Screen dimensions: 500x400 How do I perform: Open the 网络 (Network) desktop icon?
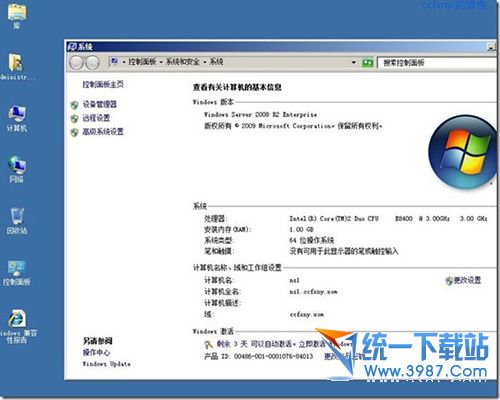click(17, 169)
